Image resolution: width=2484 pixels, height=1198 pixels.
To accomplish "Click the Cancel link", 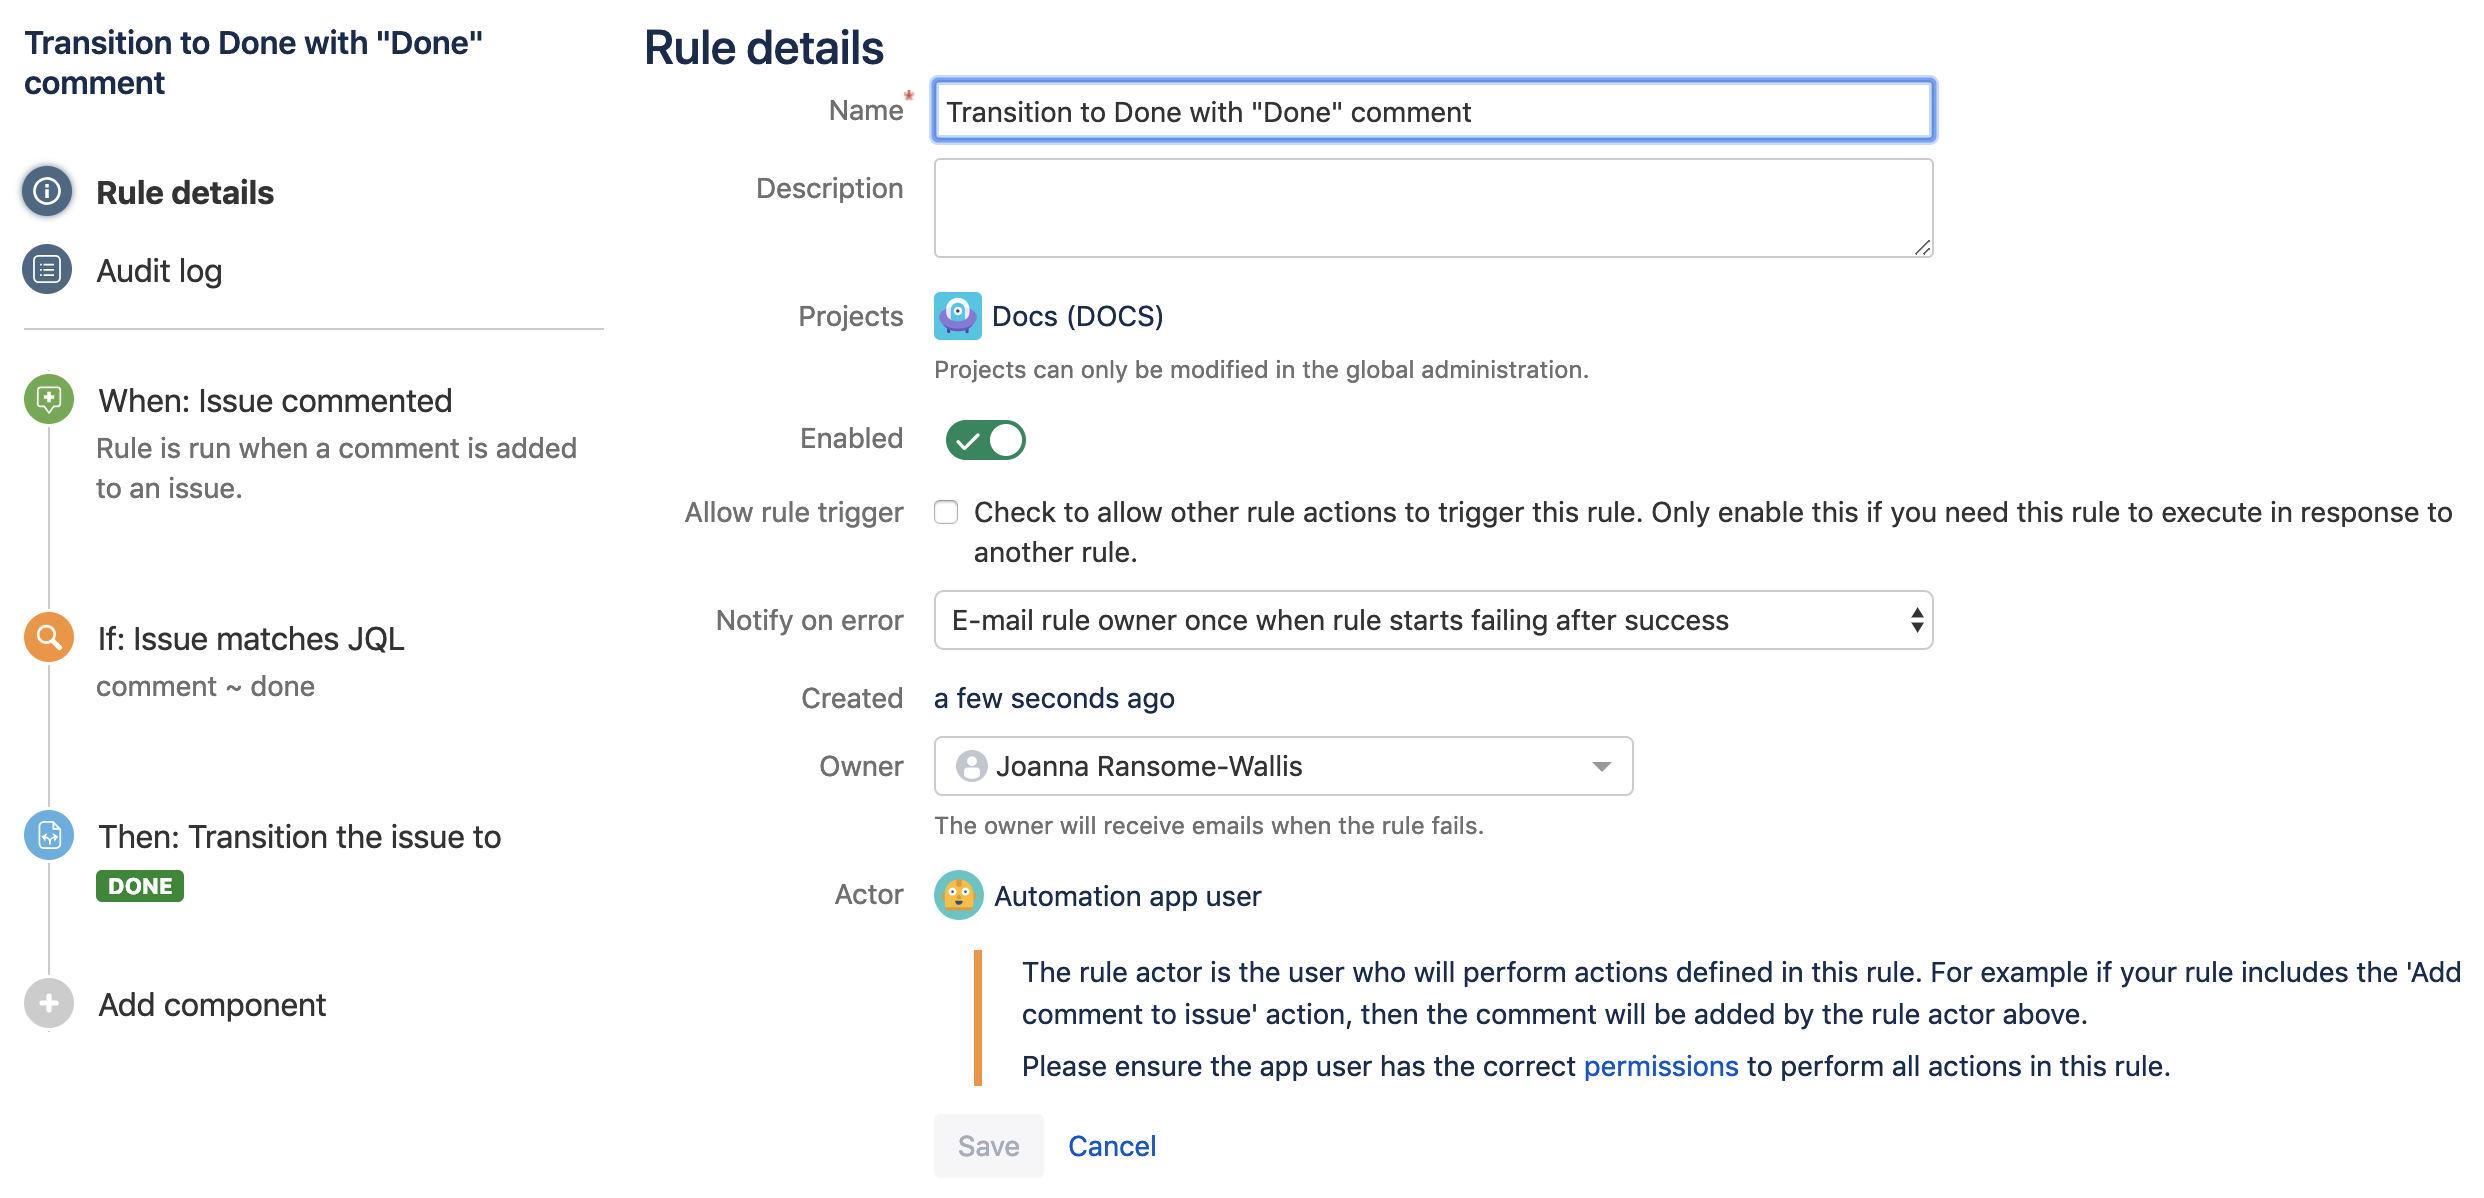I will 1112,1146.
